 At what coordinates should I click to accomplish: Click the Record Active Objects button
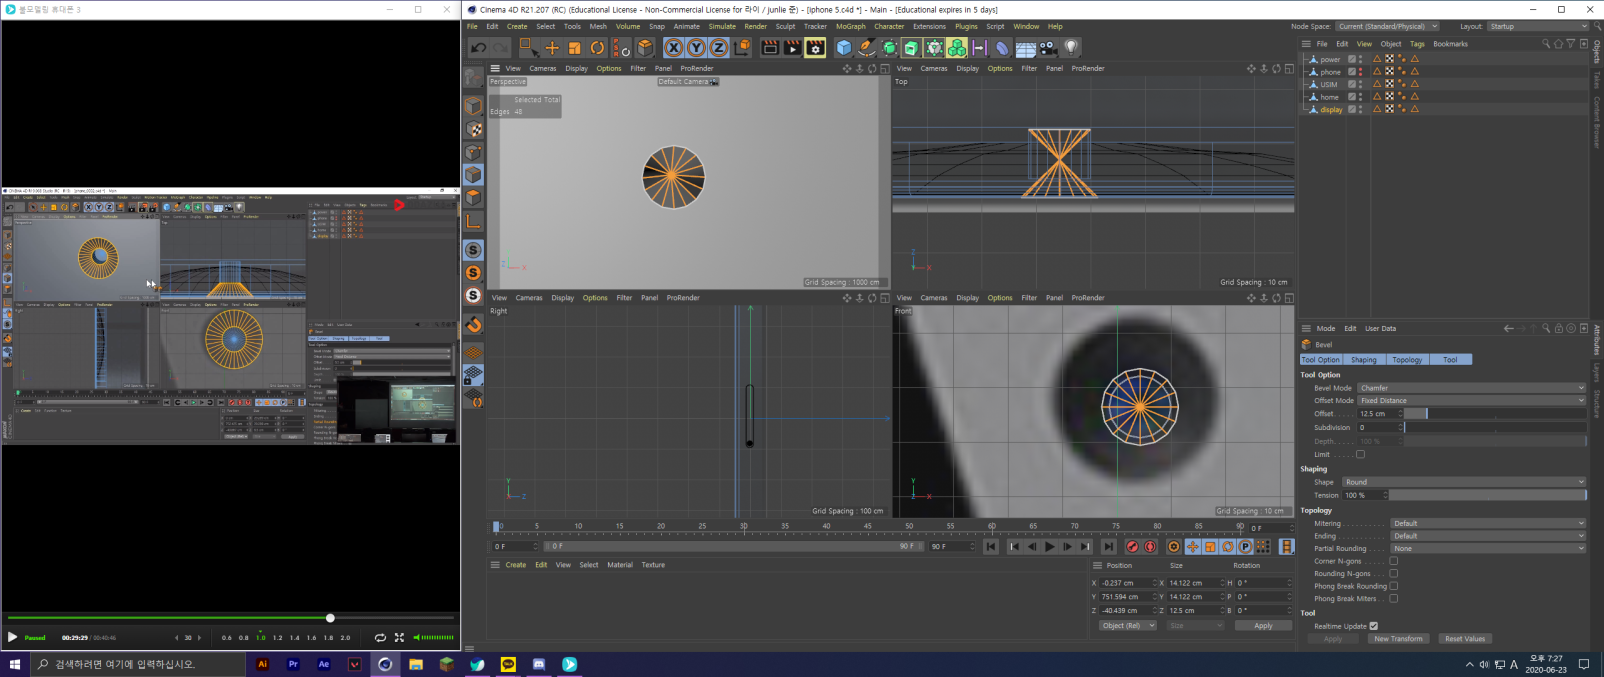tap(1132, 547)
